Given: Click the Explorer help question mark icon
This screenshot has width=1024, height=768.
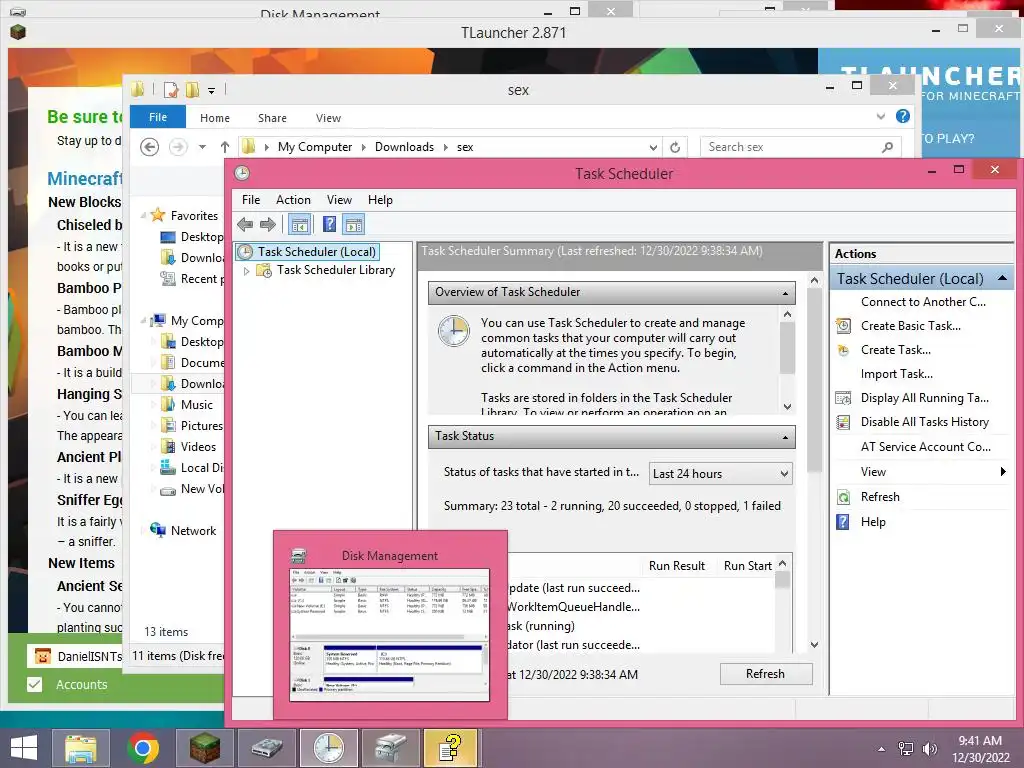Looking at the screenshot, I should point(903,116).
